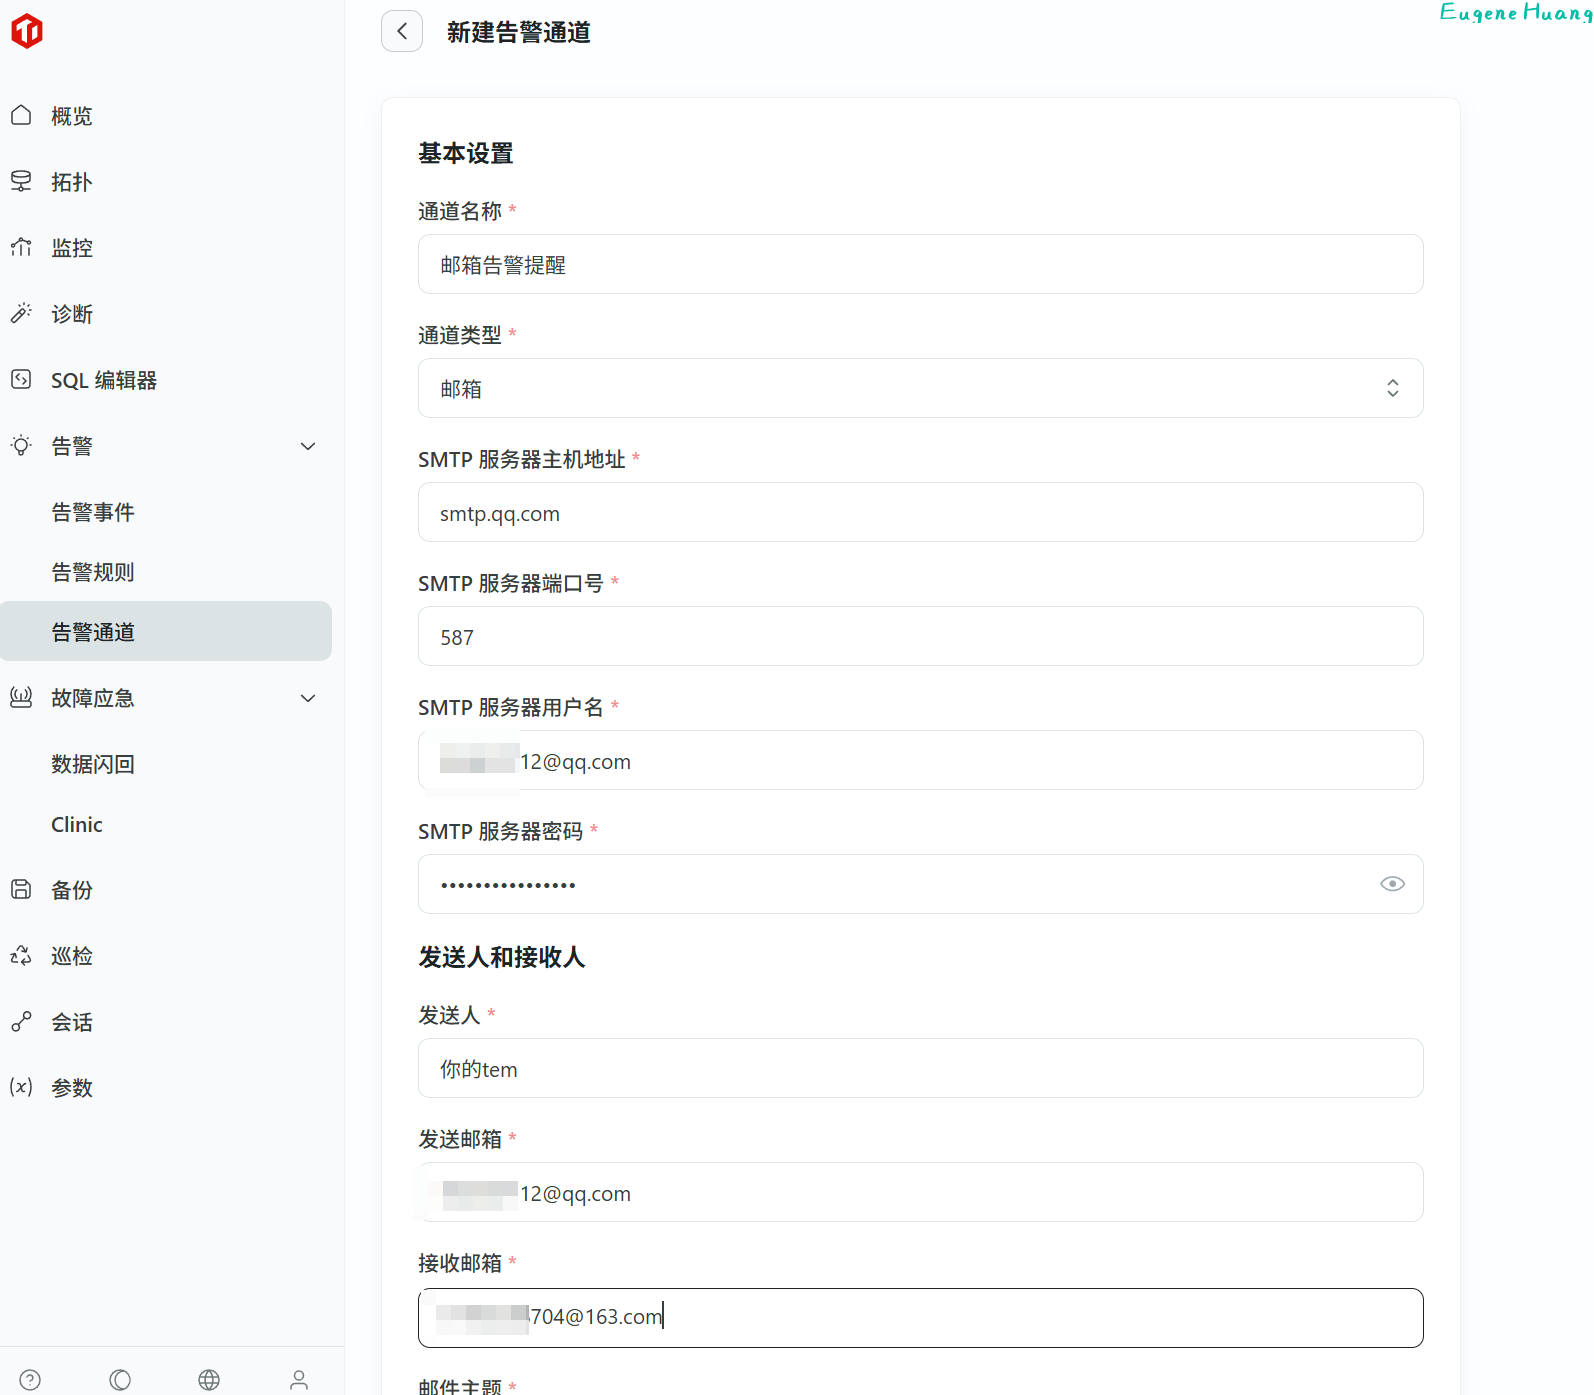Open the SQL 编辑器 sidebar item

(x=104, y=380)
